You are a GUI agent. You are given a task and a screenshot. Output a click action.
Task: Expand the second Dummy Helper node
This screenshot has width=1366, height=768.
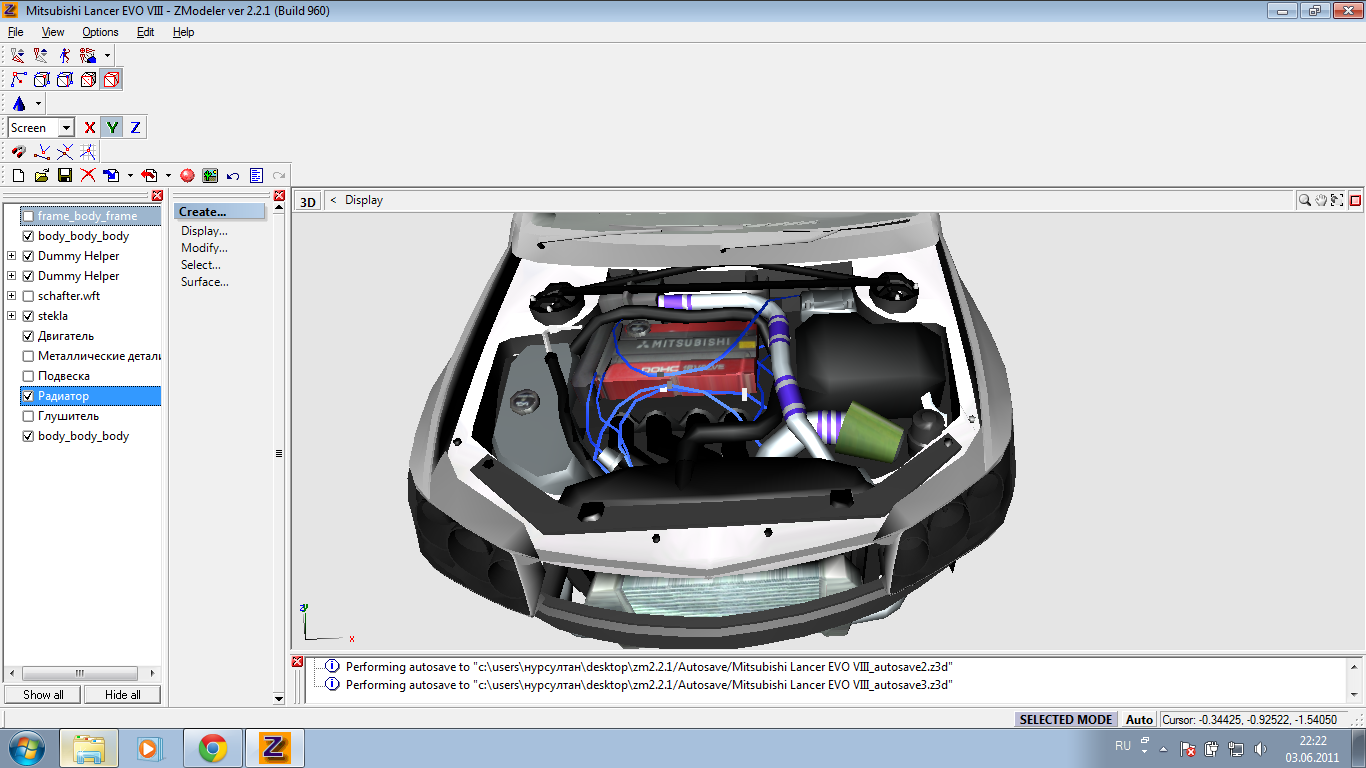coord(12,276)
